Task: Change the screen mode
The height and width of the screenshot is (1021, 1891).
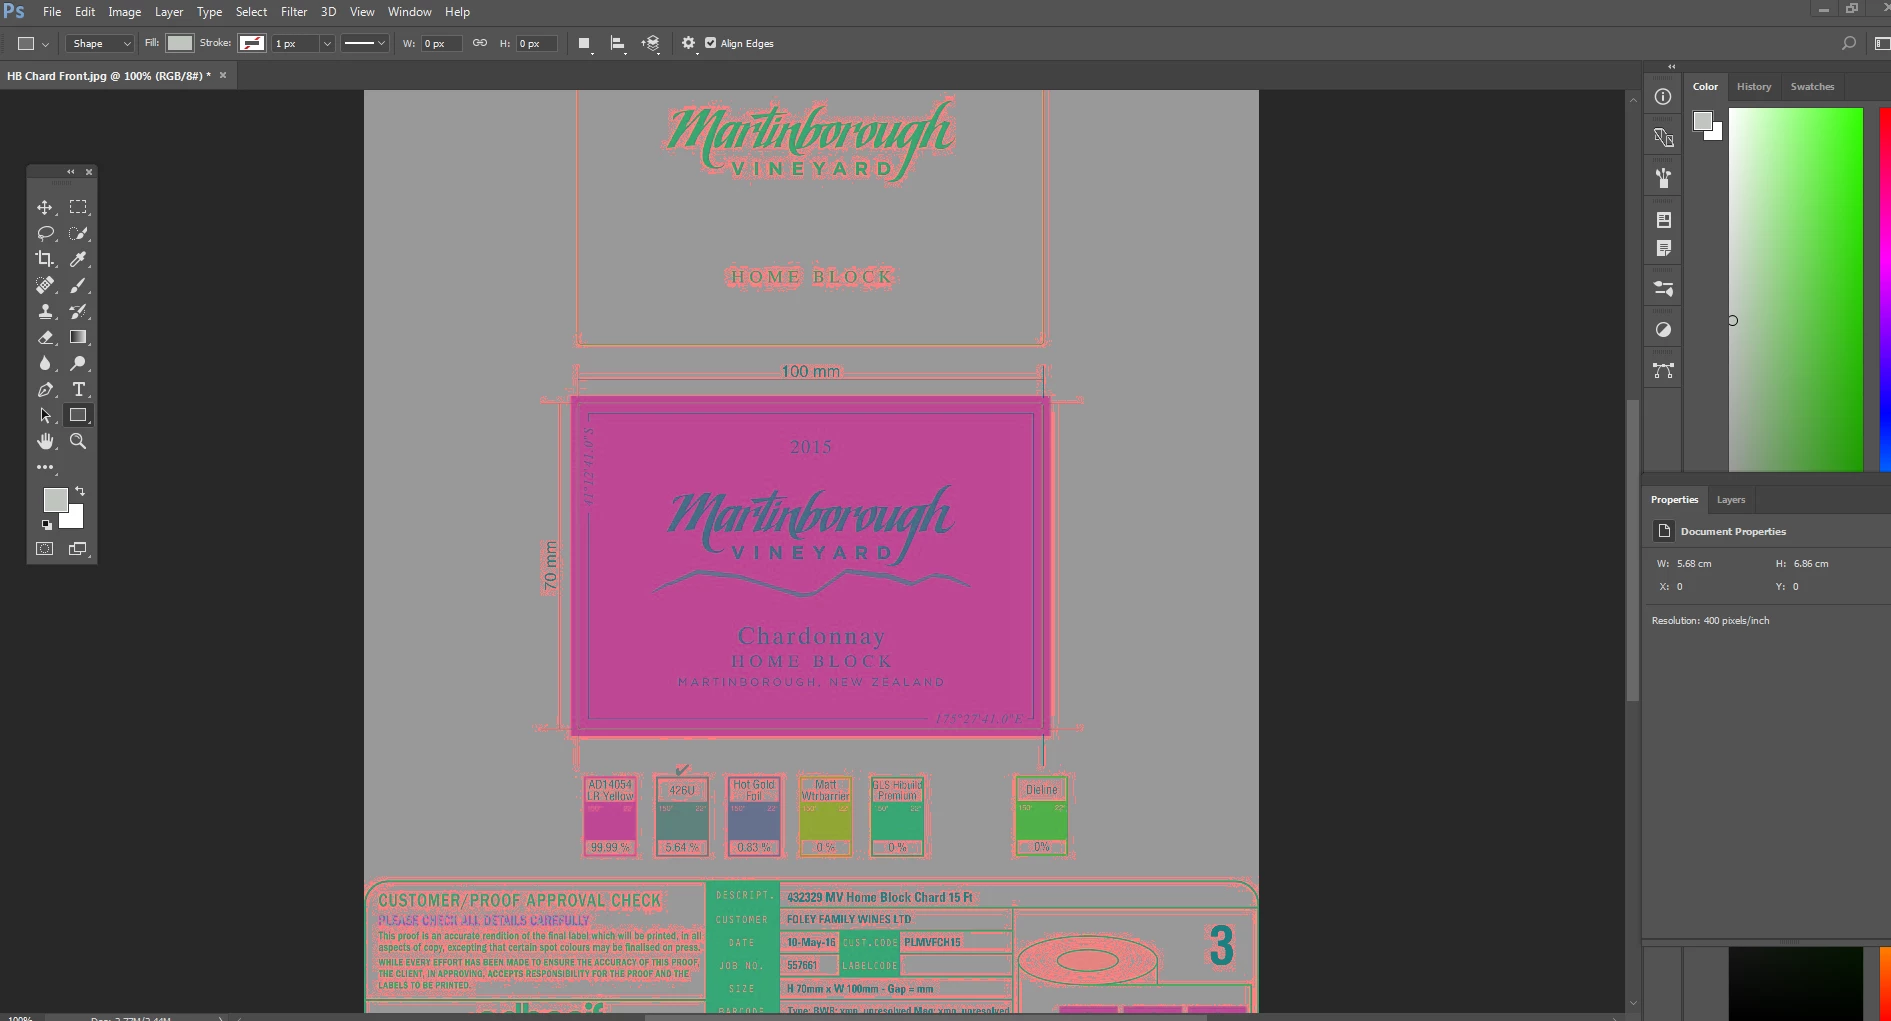Action: pos(78,549)
